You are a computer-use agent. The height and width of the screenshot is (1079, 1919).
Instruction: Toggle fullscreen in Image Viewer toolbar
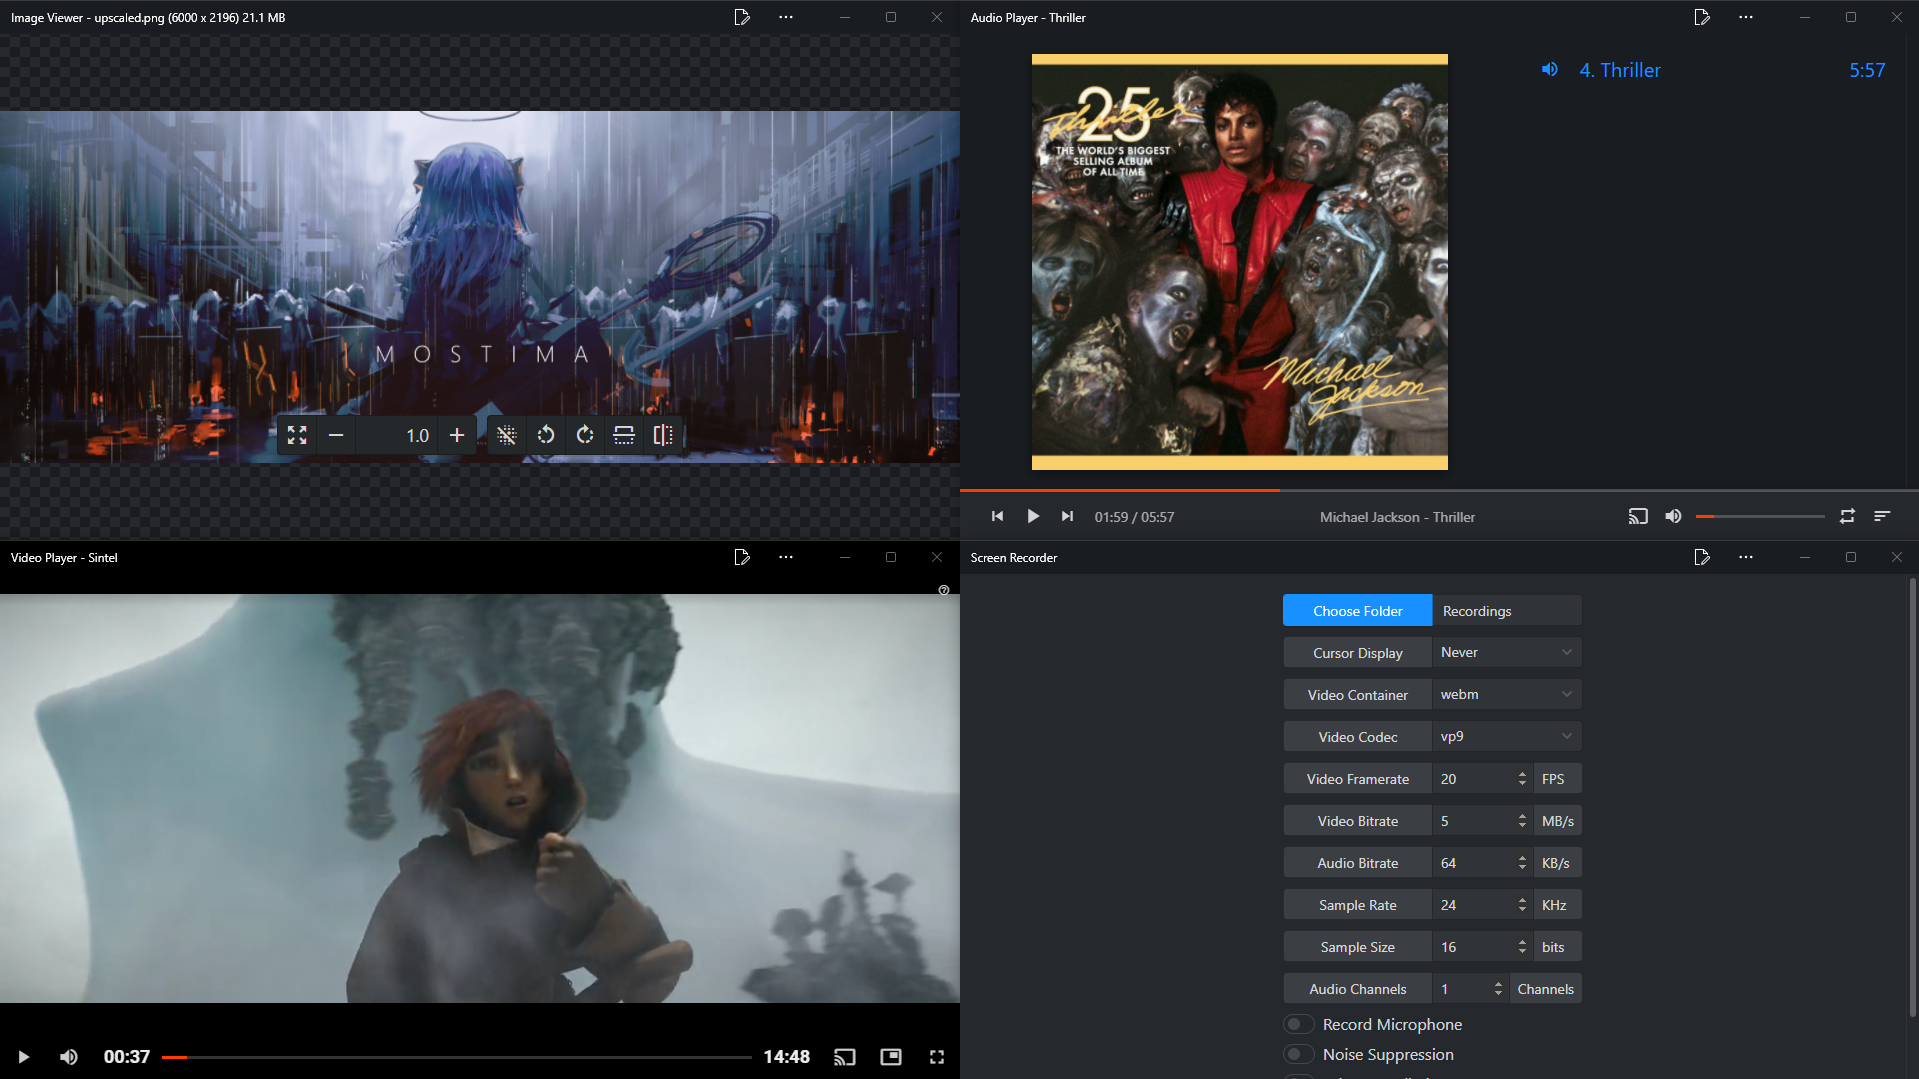[x=297, y=435]
